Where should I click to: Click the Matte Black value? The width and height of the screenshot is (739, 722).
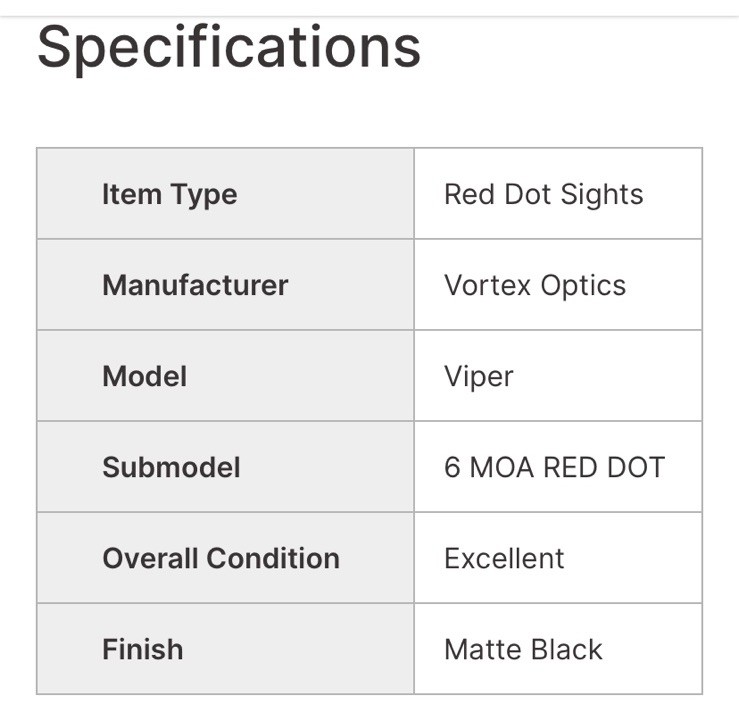click(x=523, y=649)
